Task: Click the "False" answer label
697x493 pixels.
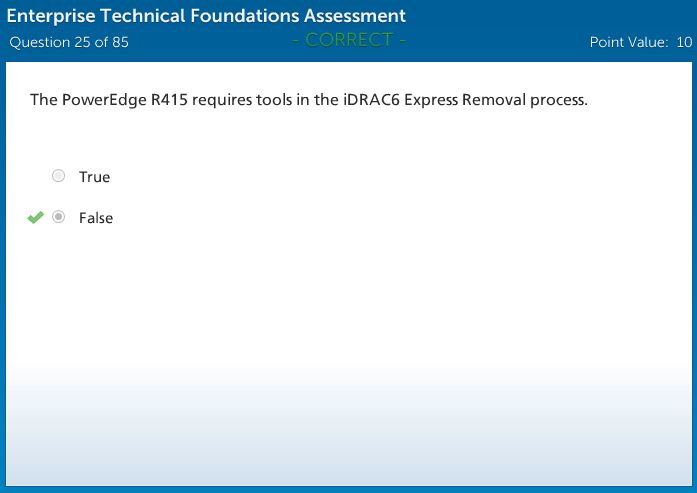Action: 96,218
